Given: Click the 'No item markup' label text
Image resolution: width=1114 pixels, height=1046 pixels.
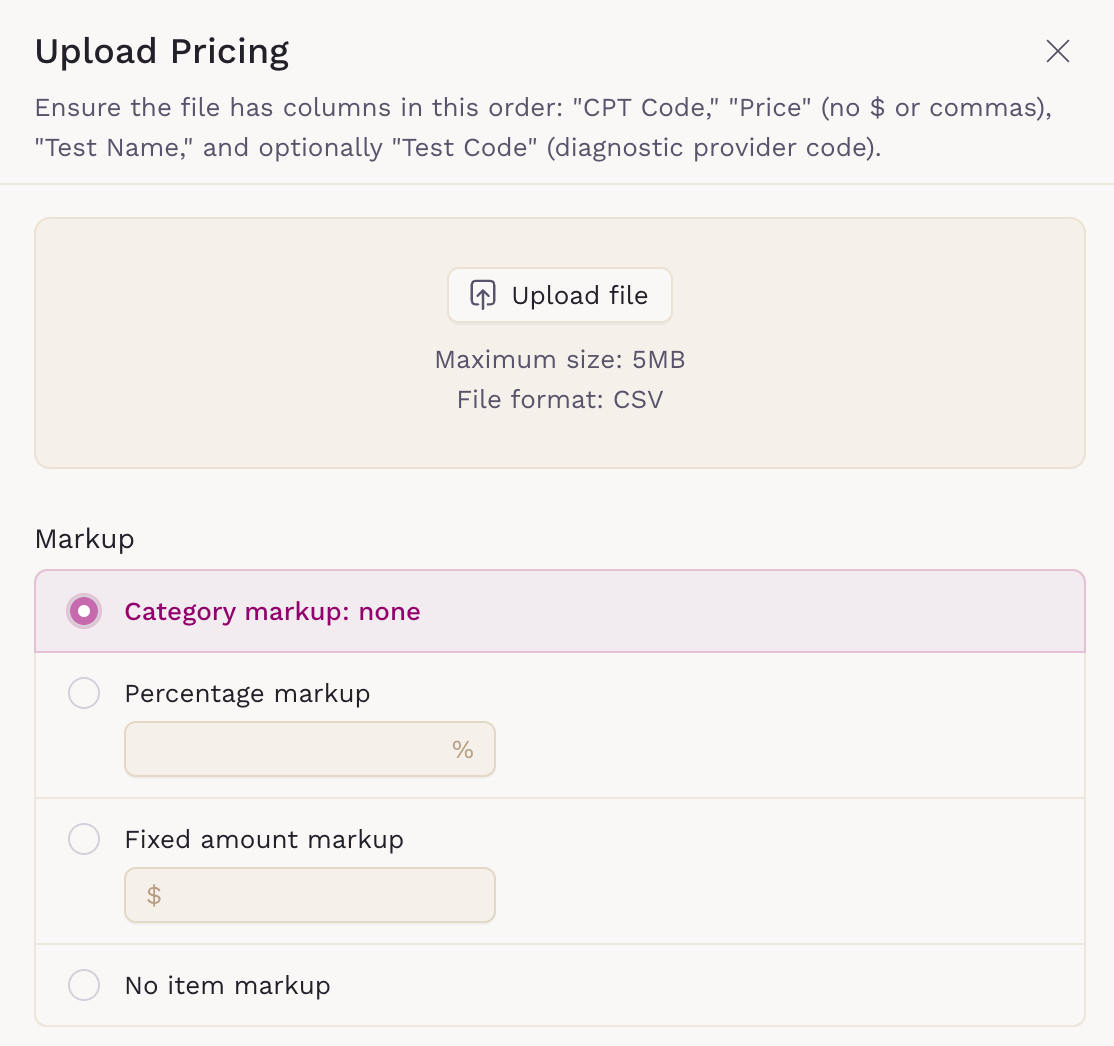Looking at the screenshot, I should coord(227,985).
